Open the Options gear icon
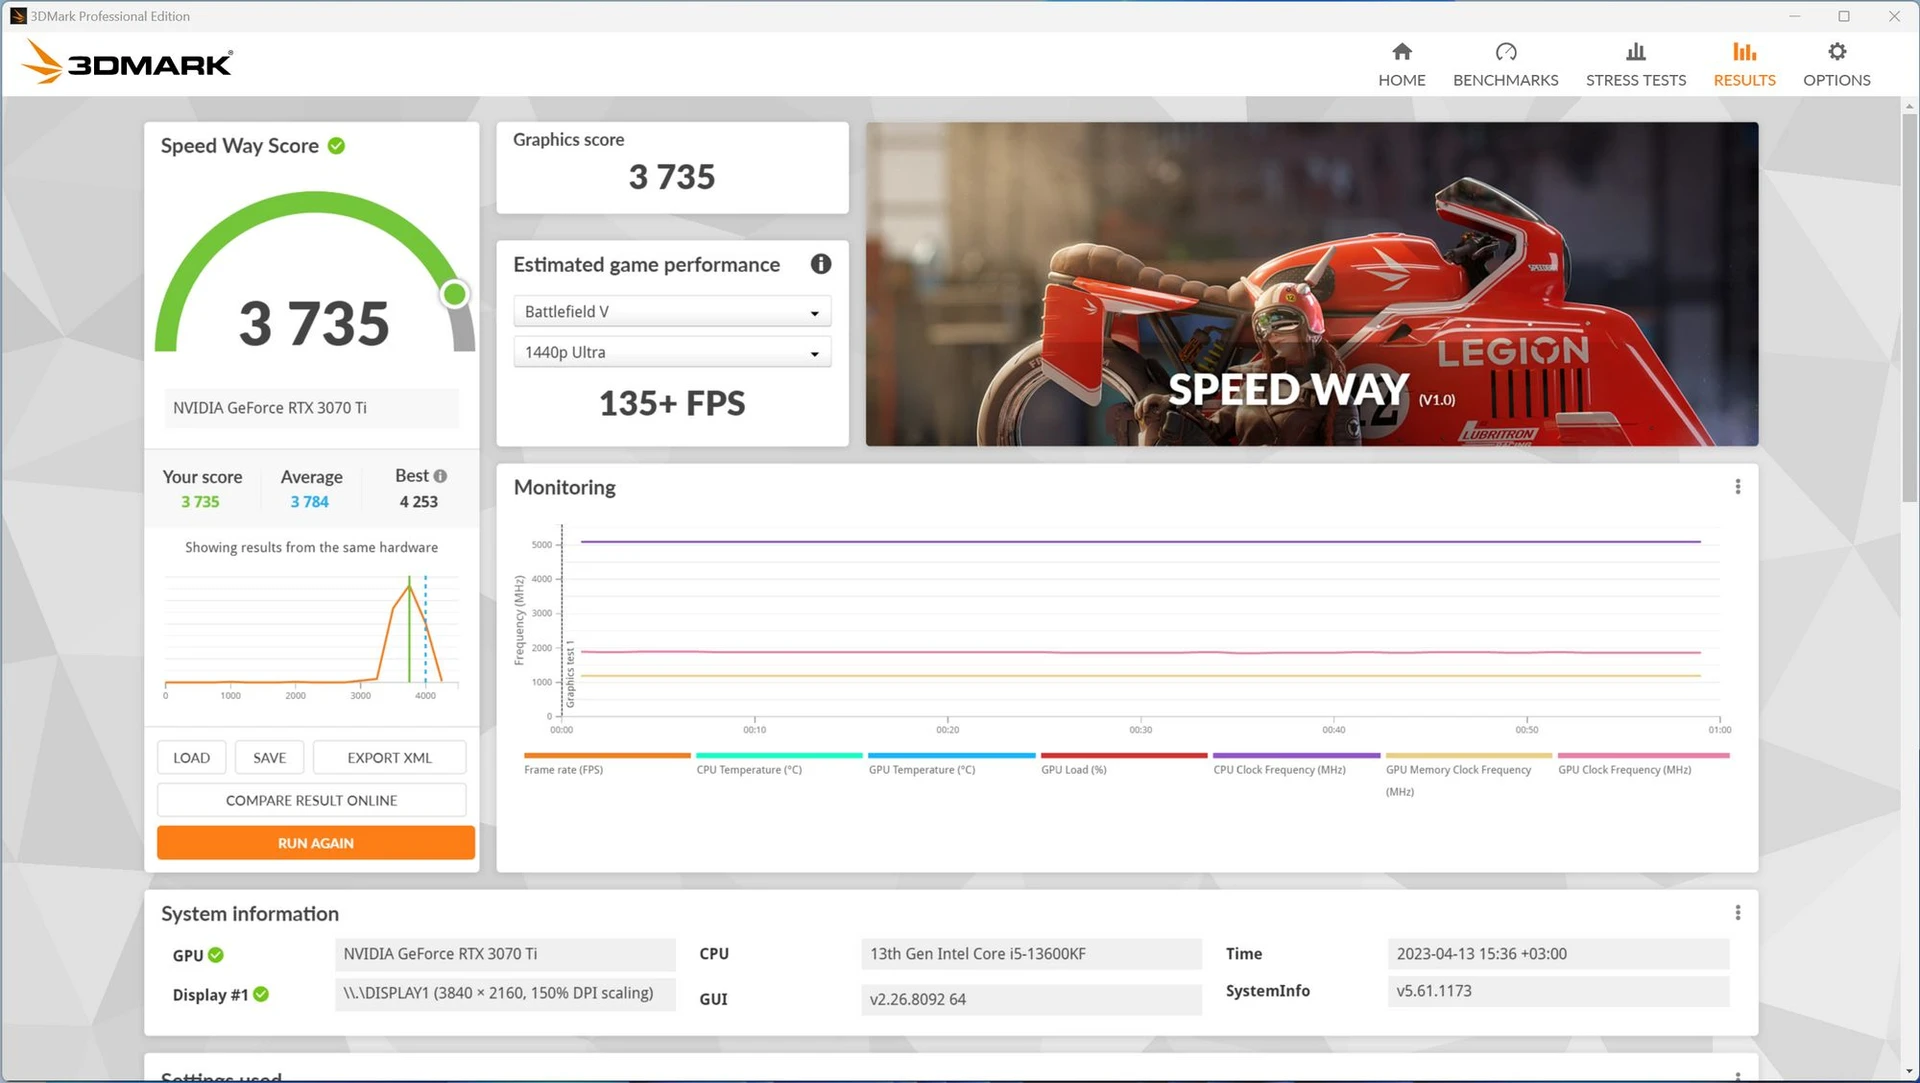Screen dimensions: 1920x1083 [1836, 51]
